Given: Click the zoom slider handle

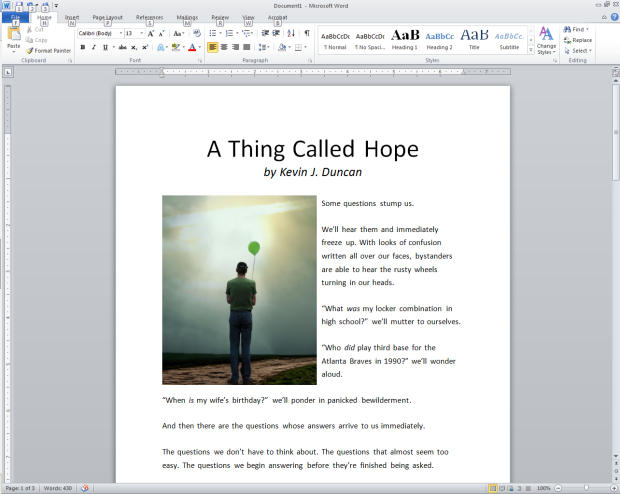Looking at the screenshot, I should (586, 488).
